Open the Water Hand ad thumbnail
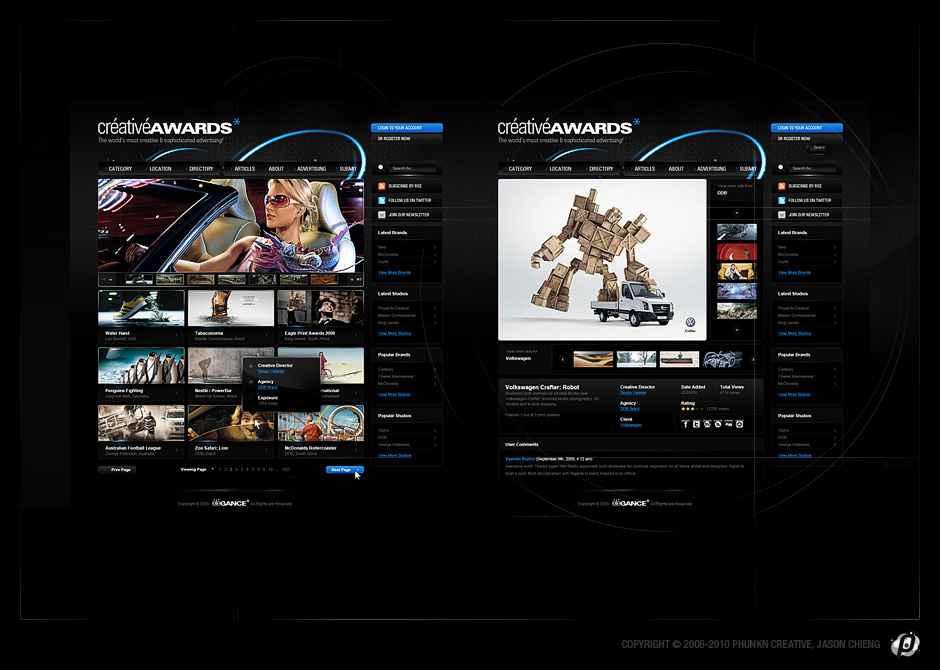 pos(141,308)
